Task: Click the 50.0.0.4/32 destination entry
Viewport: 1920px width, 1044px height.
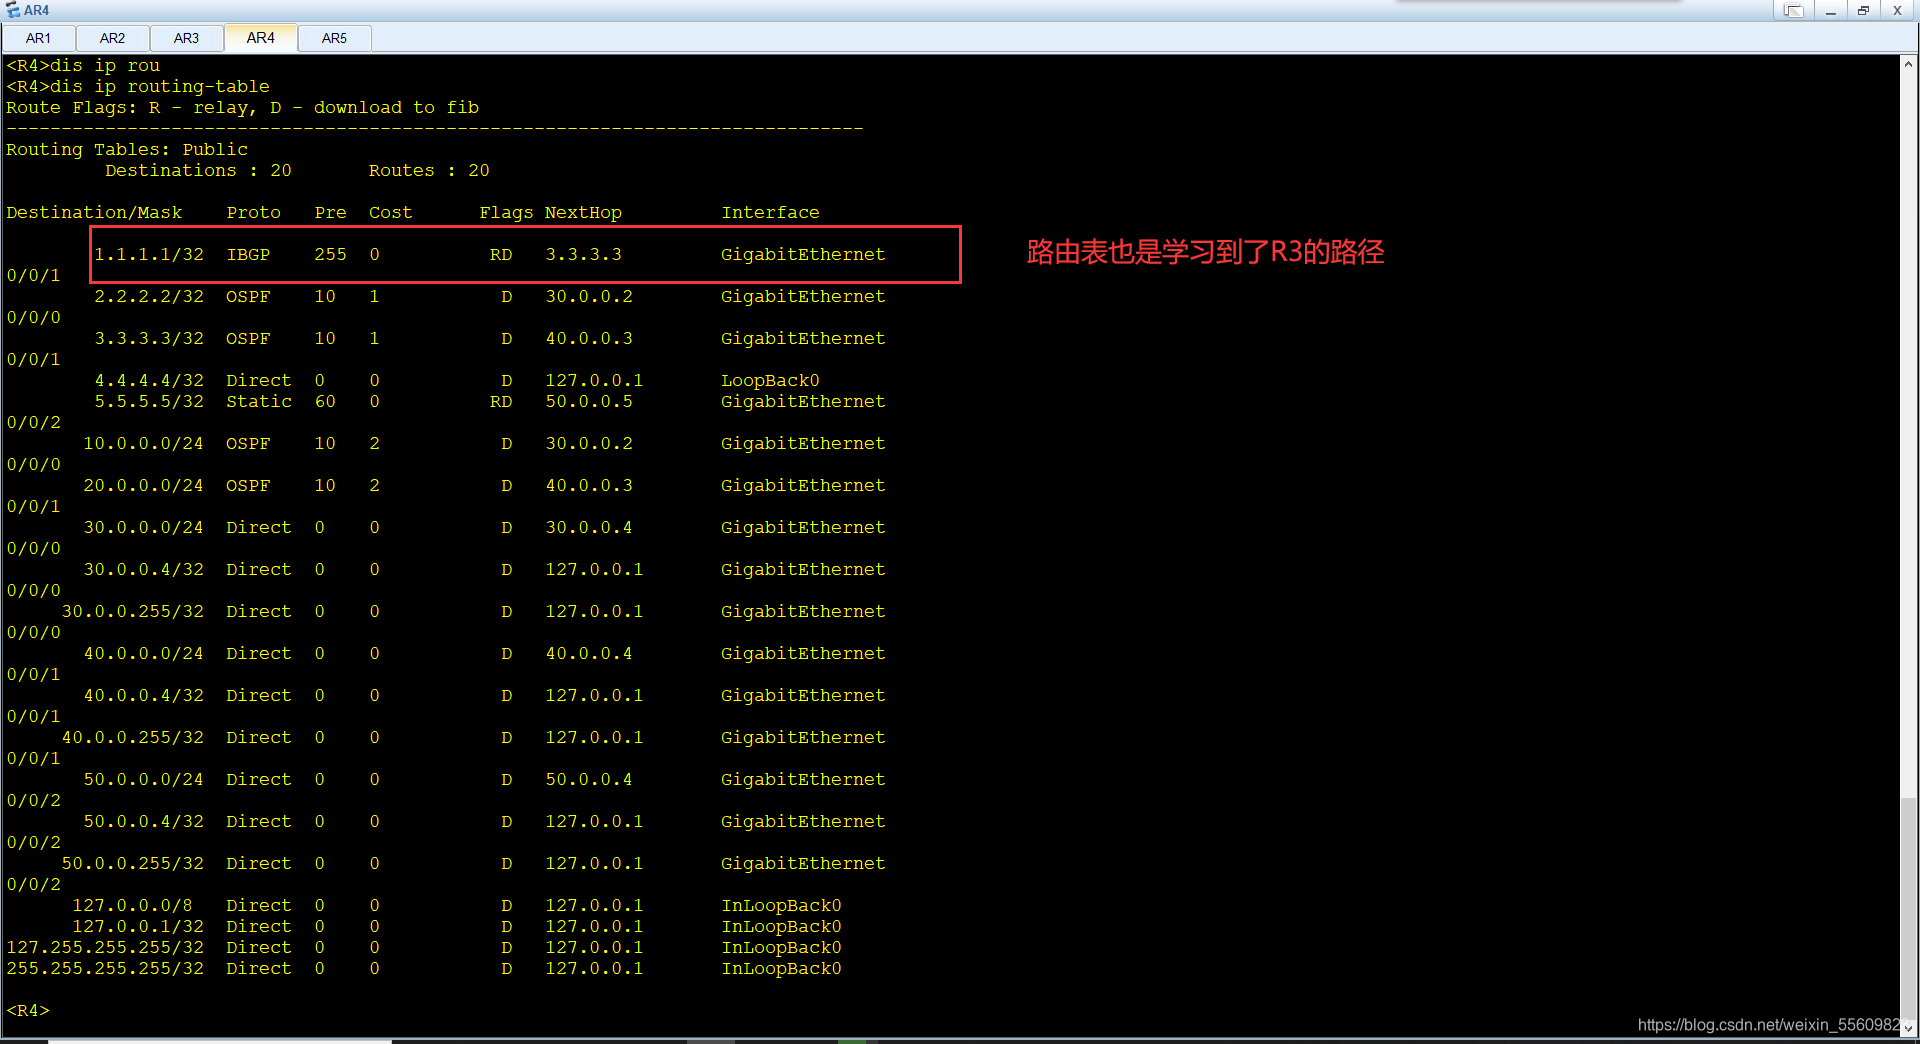Action: coord(143,822)
